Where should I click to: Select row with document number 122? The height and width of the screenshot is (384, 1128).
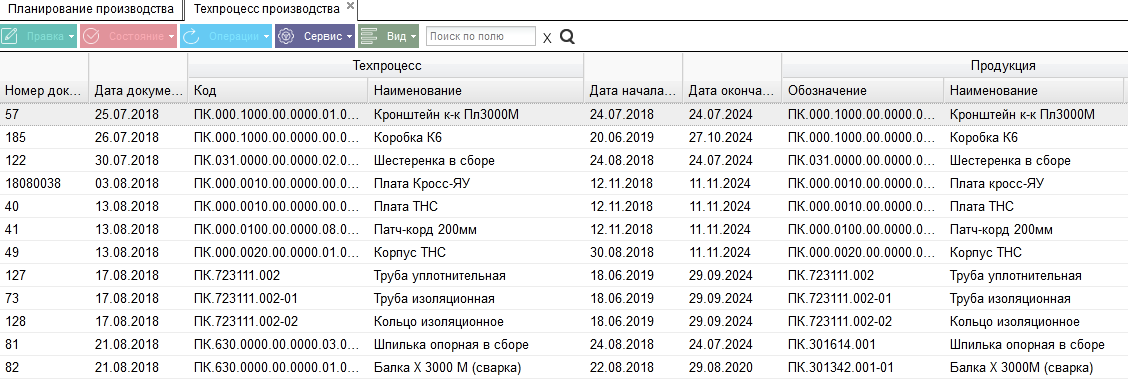[x=564, y=160]
